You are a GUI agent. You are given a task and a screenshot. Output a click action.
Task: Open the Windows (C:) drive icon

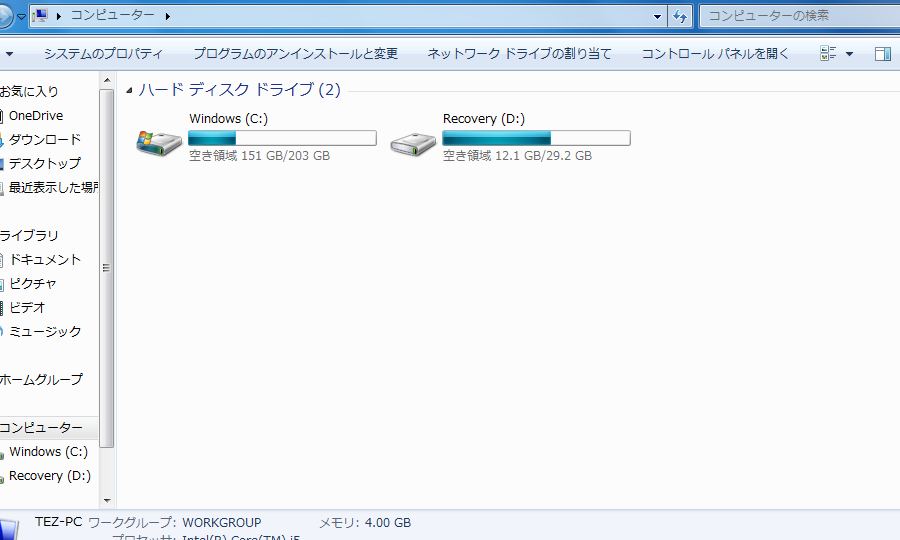tap(159, 143)
